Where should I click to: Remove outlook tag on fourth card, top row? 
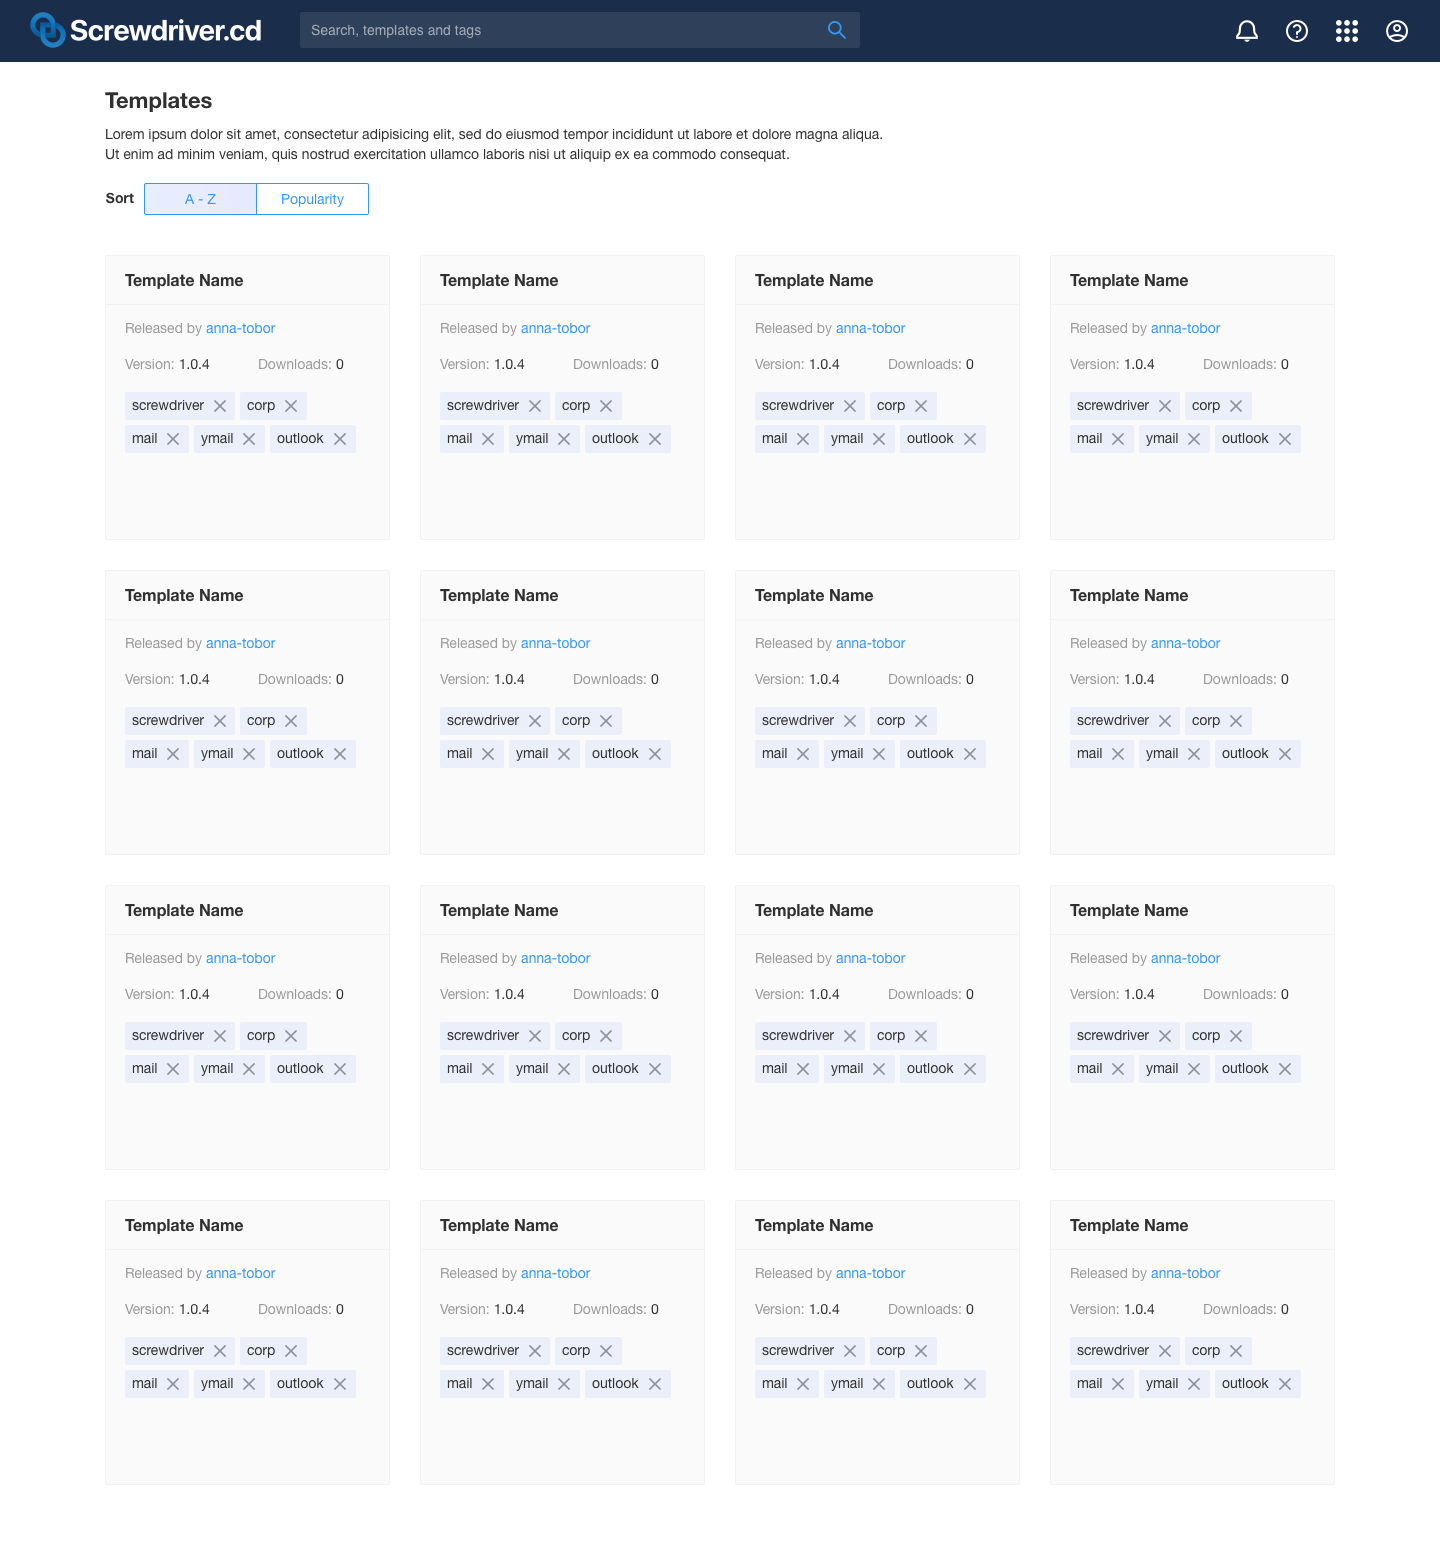click(x=1285, y=439)
